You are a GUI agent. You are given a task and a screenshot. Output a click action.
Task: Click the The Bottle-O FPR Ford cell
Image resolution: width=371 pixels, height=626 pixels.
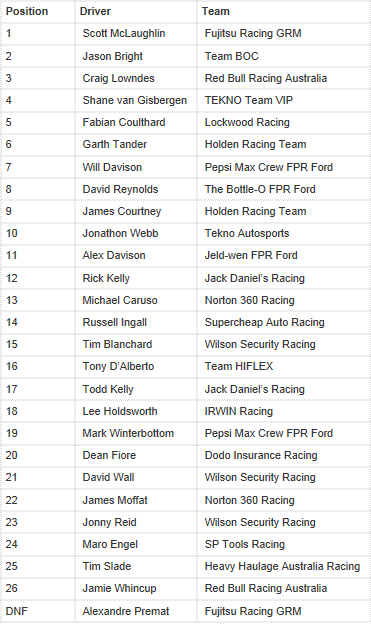click(x=283, y=189)
